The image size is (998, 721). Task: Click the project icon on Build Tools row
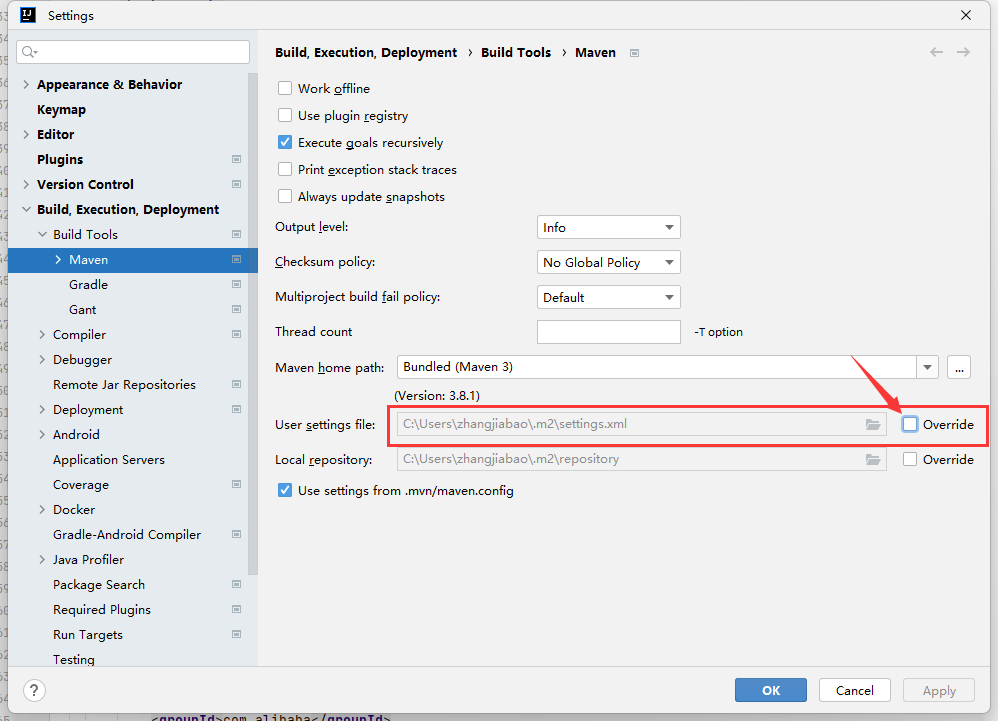[236, 234]
